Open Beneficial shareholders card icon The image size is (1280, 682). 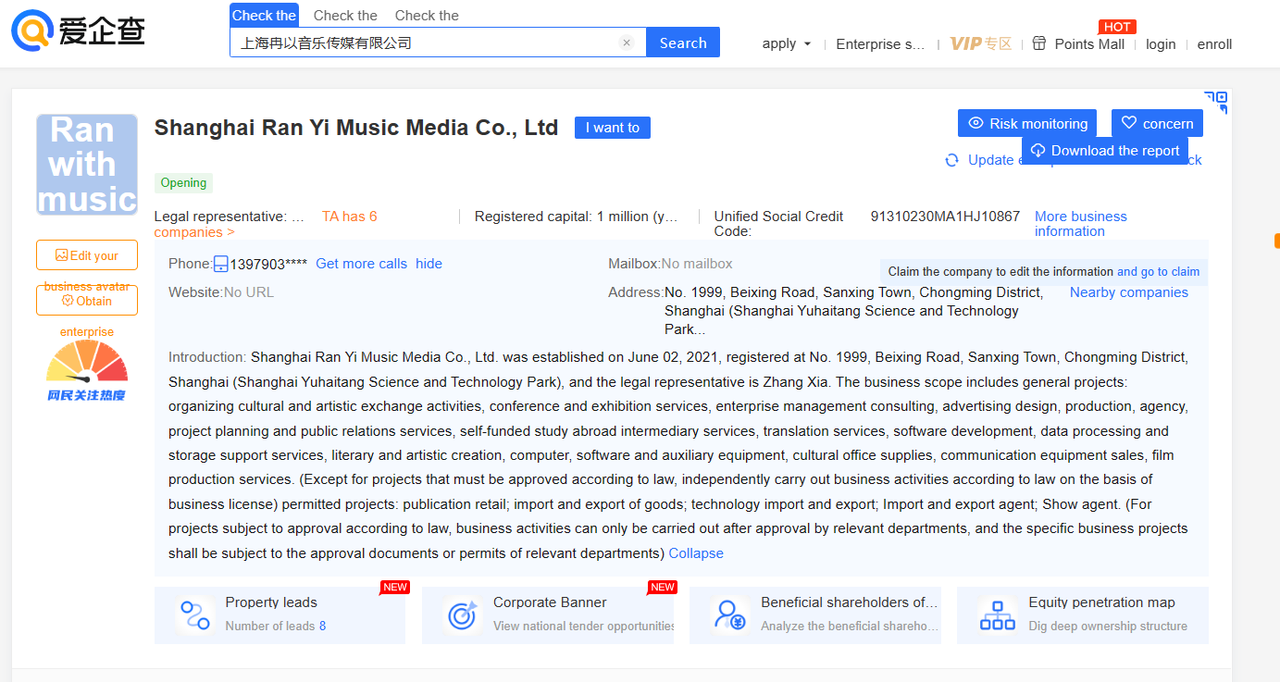pos(730,614)
